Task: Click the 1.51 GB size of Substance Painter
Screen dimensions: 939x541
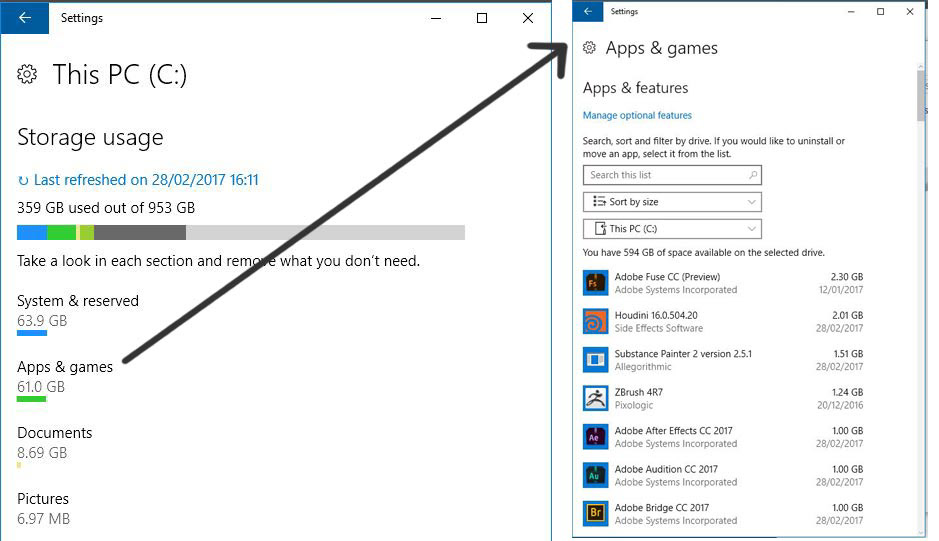Action: [848, 353]
